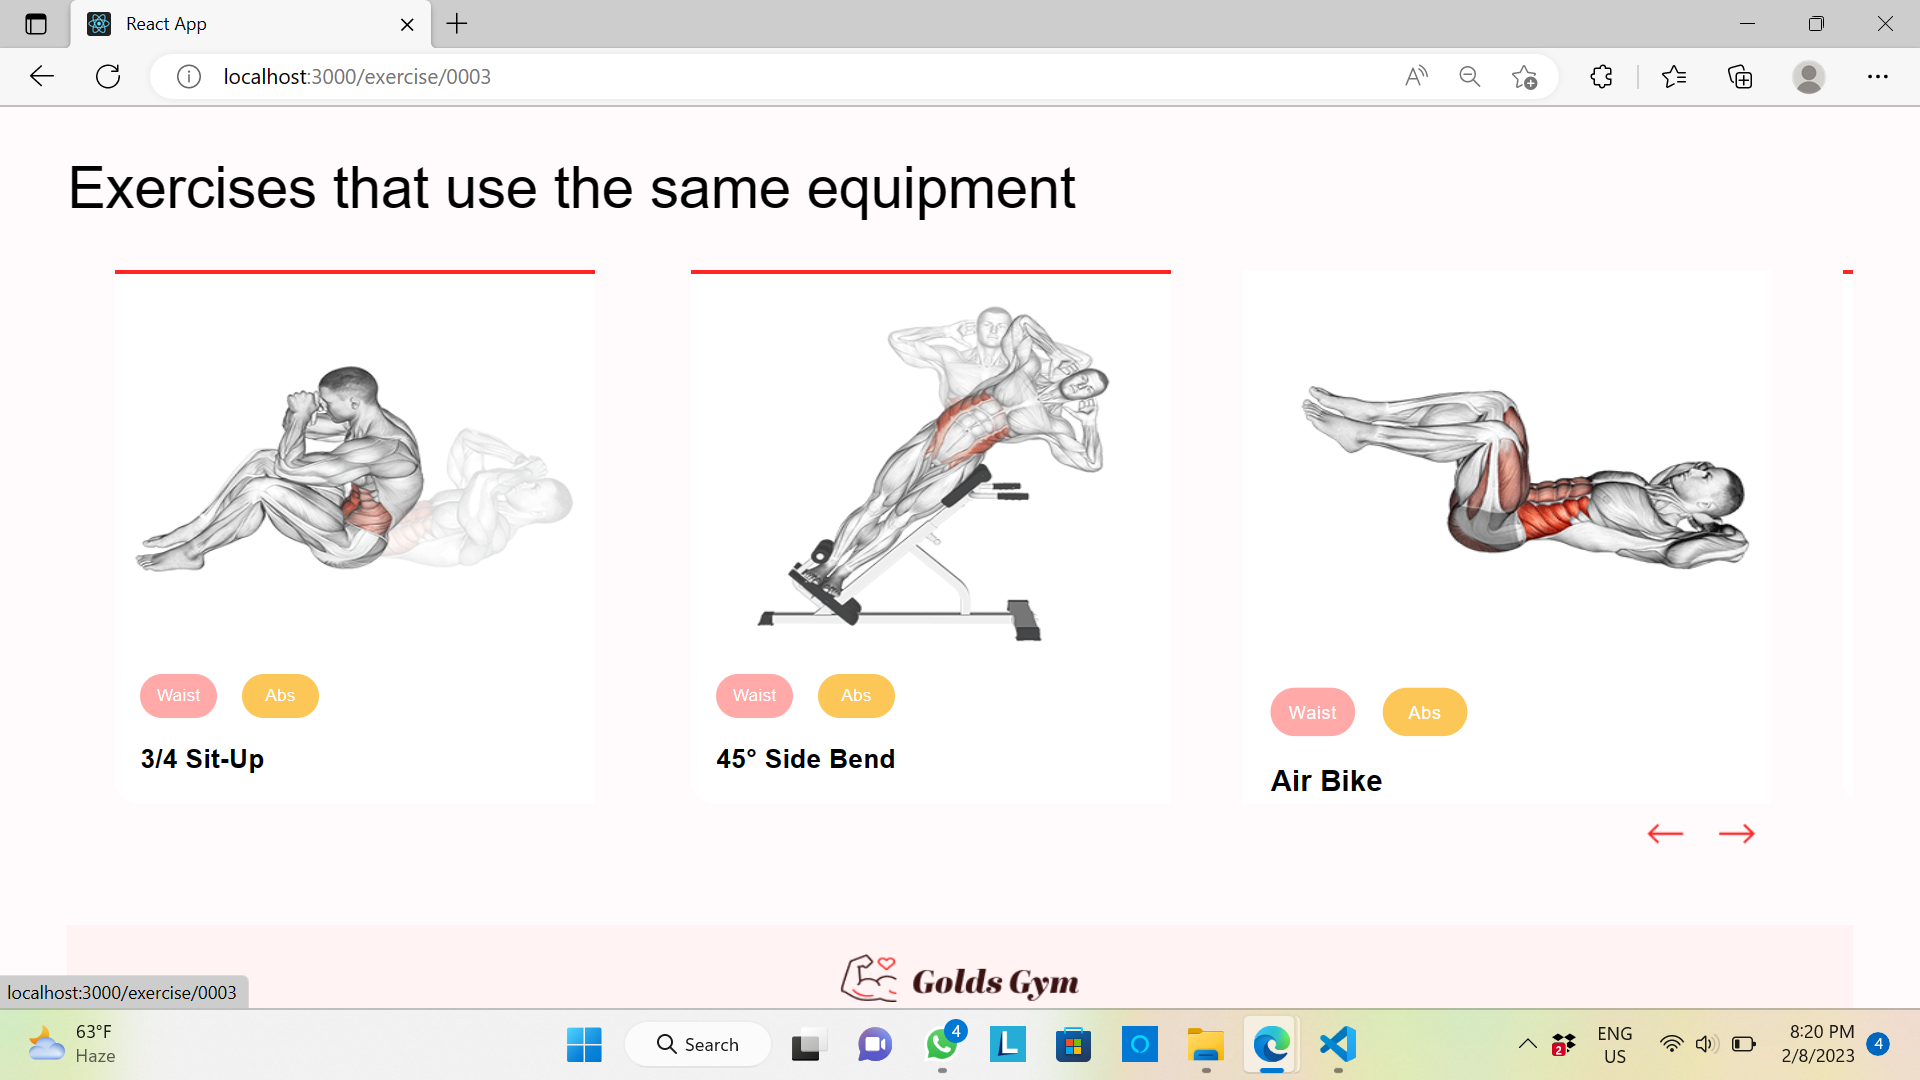Go back with browser back arrow
Screen dimensions: 1920x1080
(42, 76)
